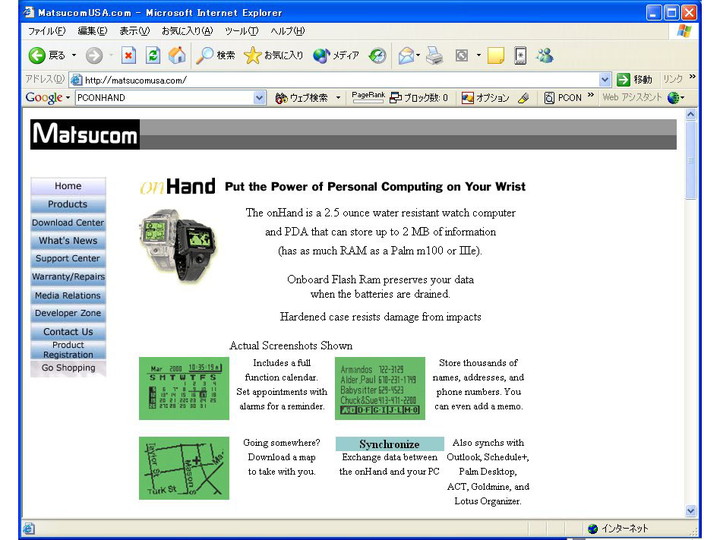Open the Product Registration page
Viewport: 720px width, 540px height.
pyautogui.click(x=68, y=349)
